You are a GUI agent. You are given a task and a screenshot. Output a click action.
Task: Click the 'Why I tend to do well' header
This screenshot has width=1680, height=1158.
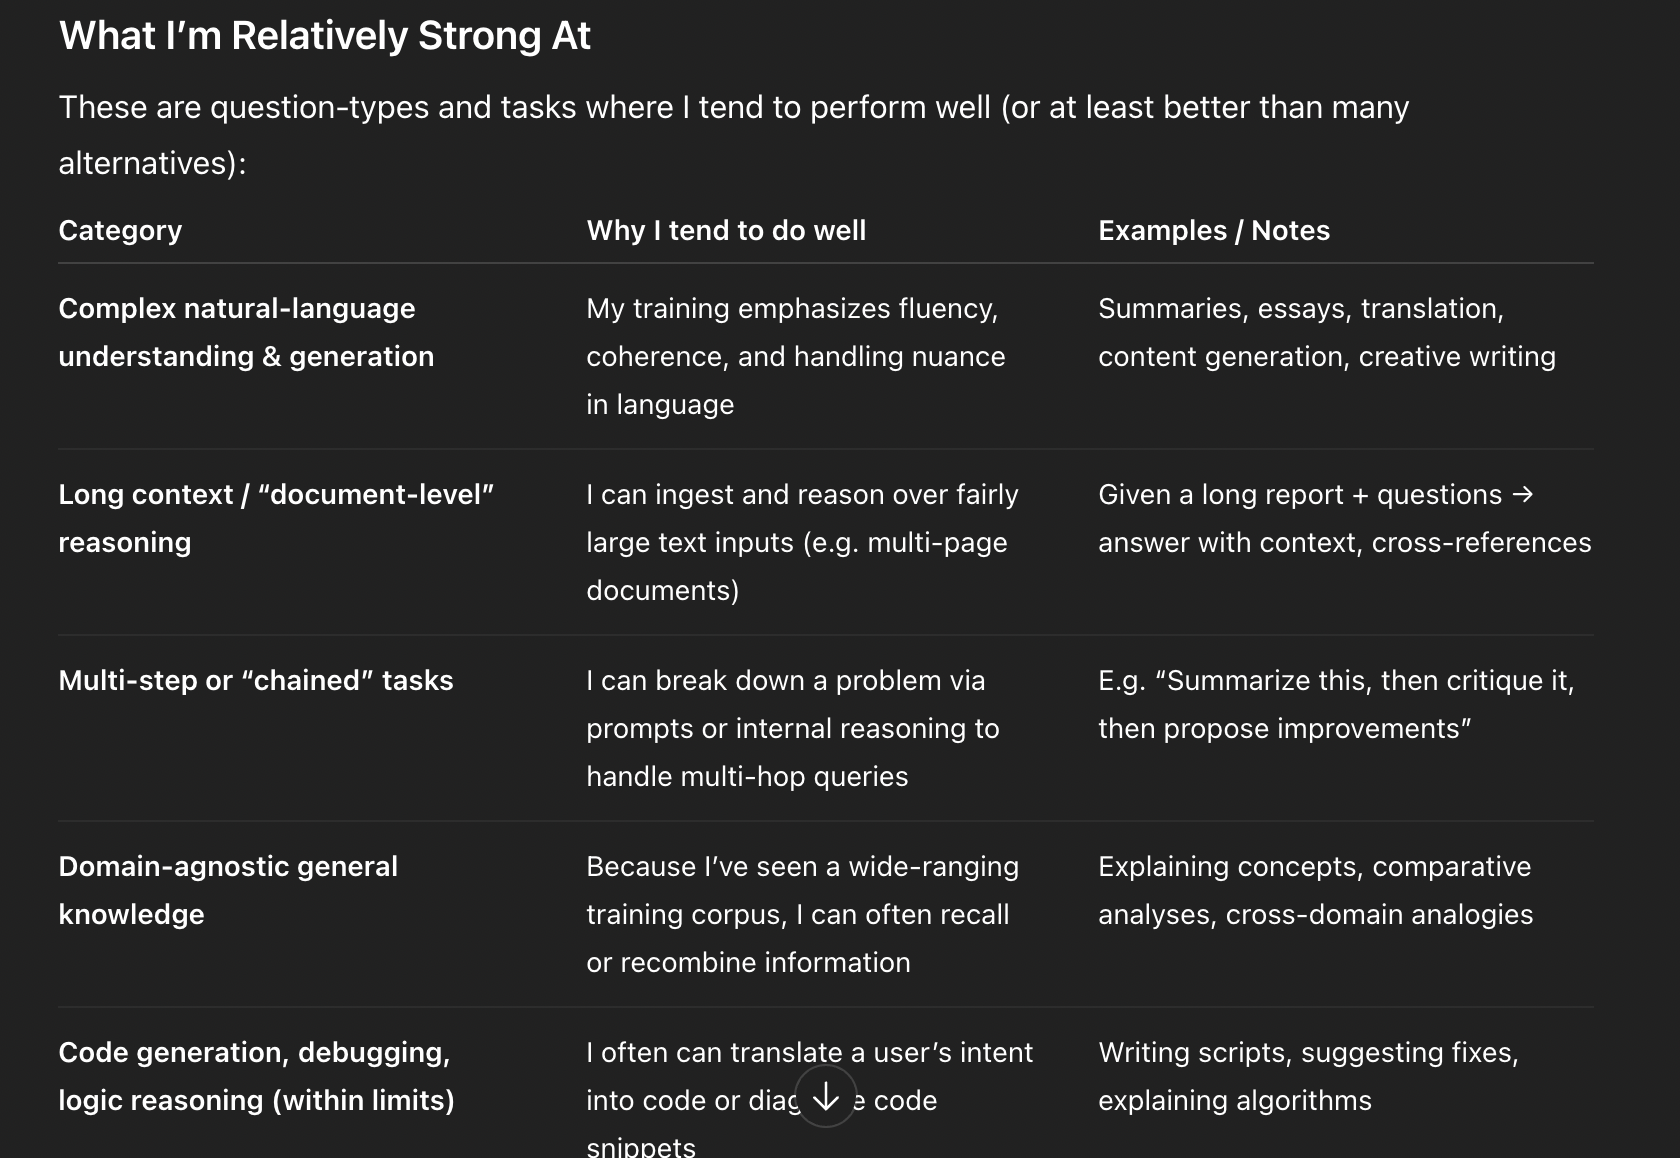(x=726, y=230)
